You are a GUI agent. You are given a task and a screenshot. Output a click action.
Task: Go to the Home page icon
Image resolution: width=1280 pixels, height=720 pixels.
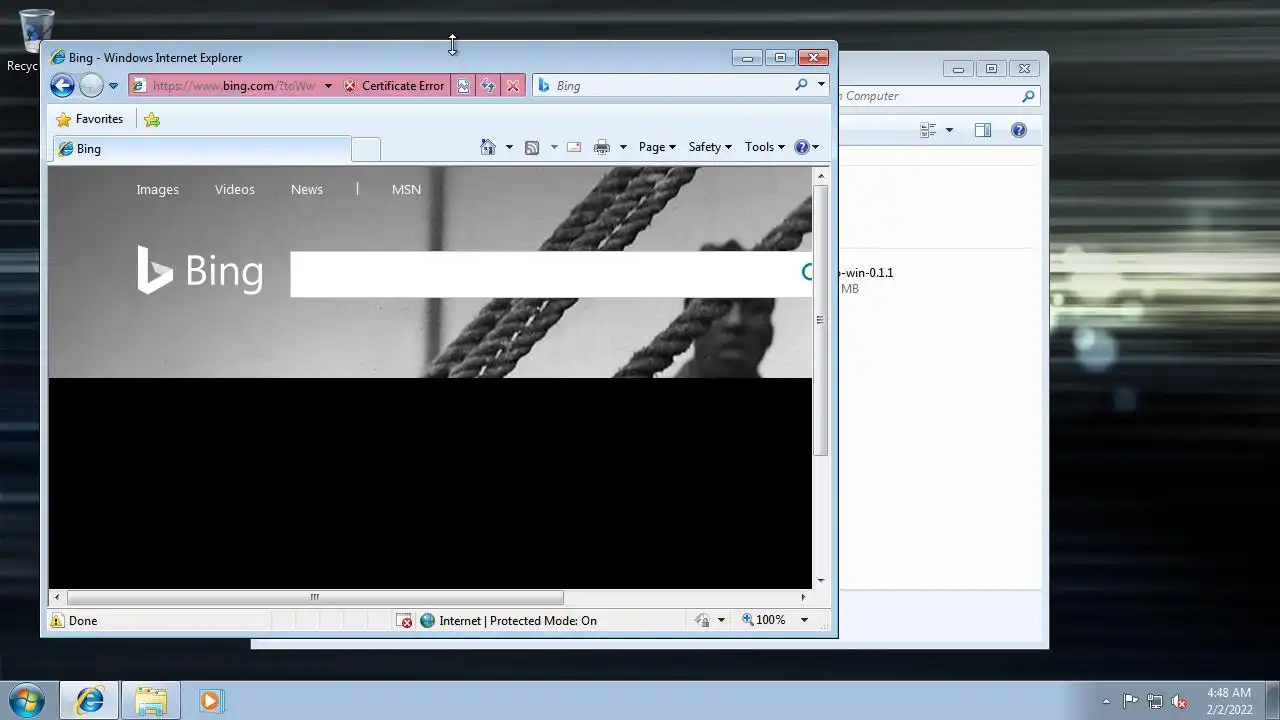coord(488,147)
